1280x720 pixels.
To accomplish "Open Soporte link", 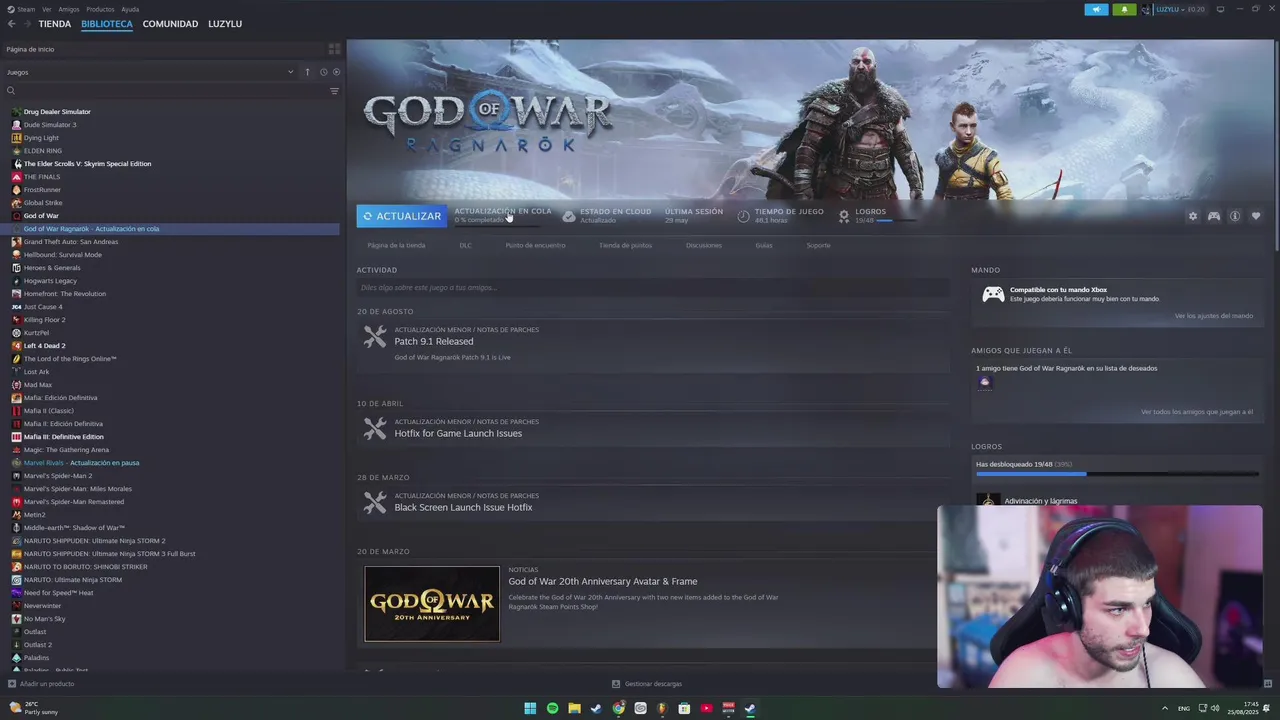I will 818,245.
